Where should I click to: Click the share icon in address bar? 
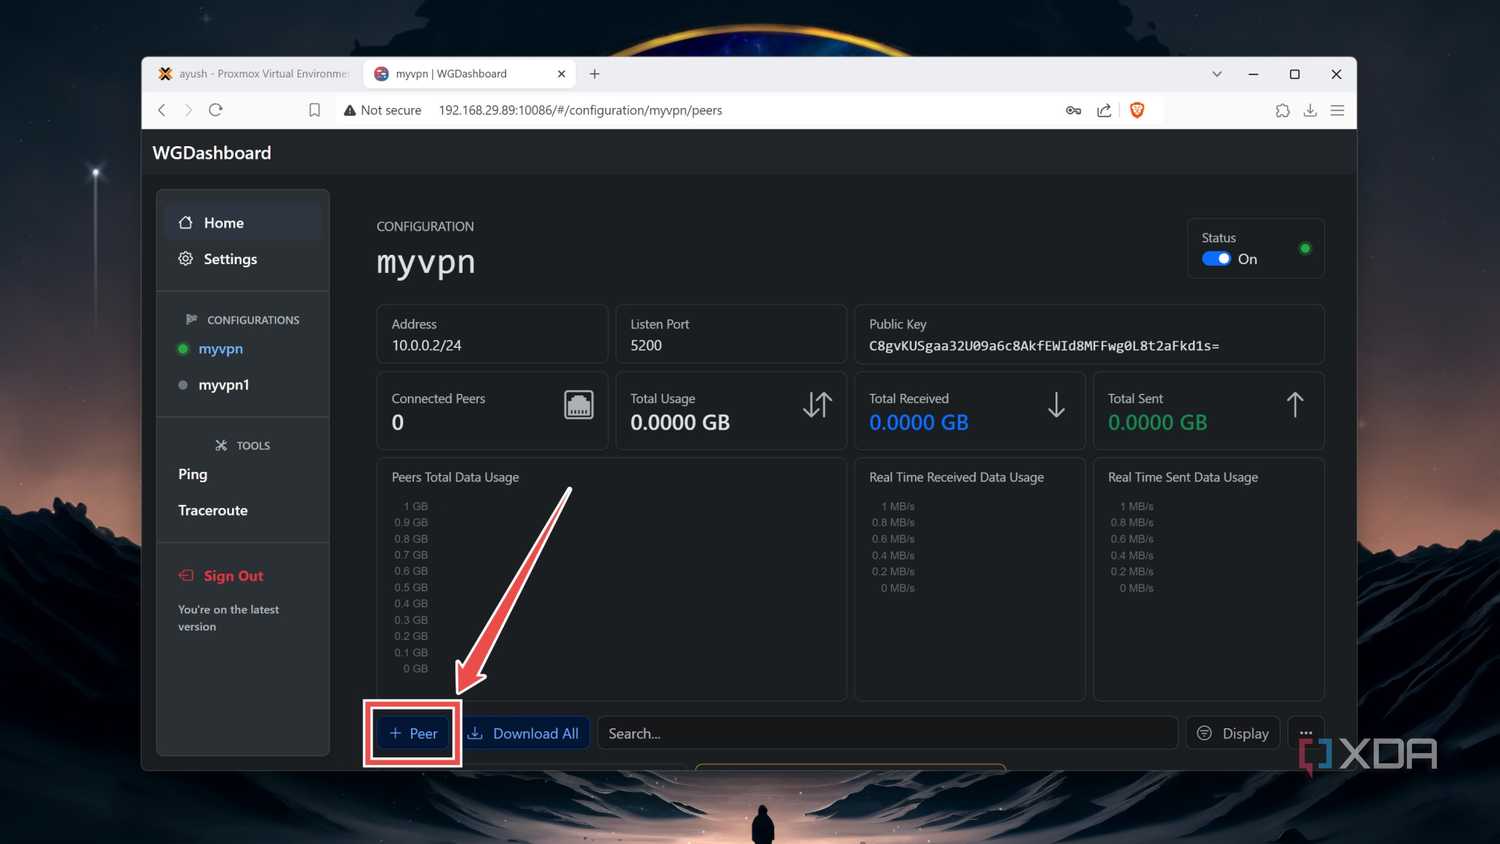click(1104, 110)
